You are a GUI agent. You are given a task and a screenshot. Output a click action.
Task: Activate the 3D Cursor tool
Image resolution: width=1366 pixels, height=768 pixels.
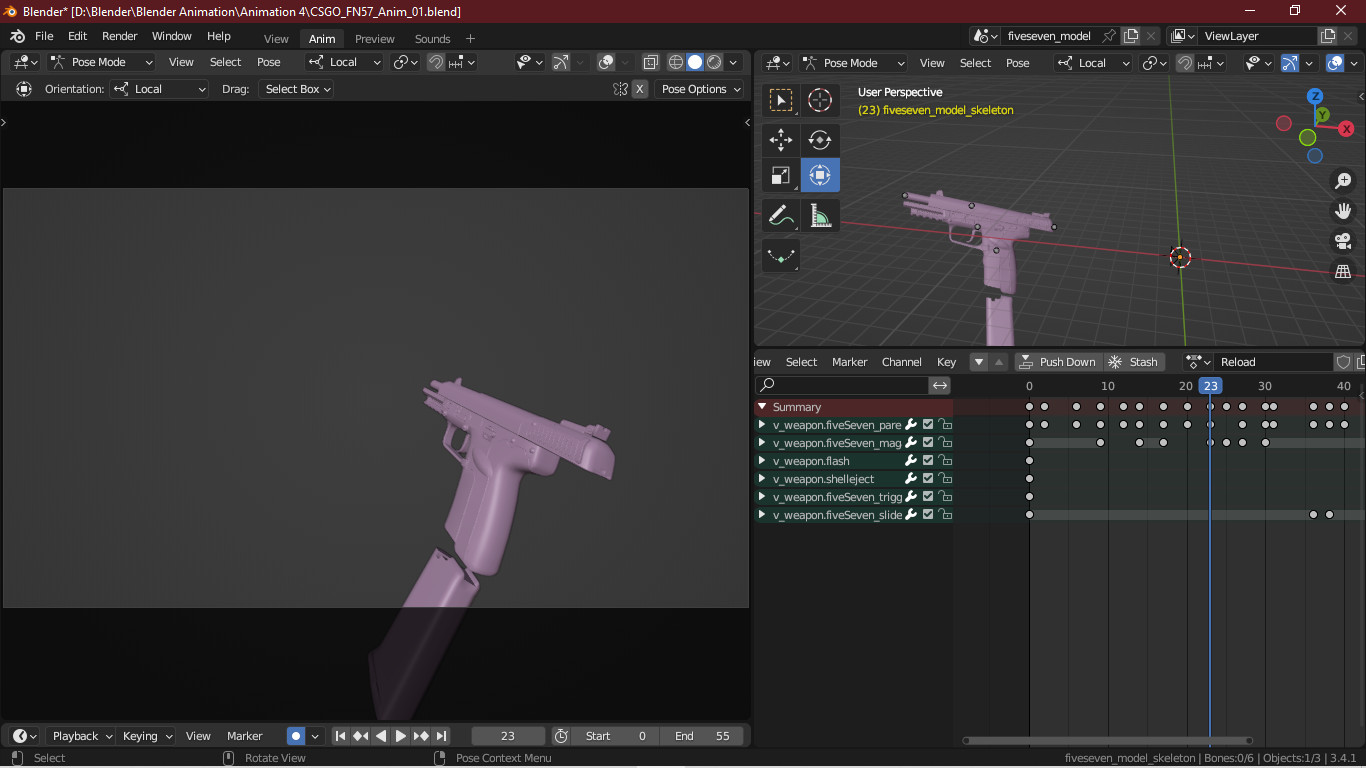click(x=819, y=99)
